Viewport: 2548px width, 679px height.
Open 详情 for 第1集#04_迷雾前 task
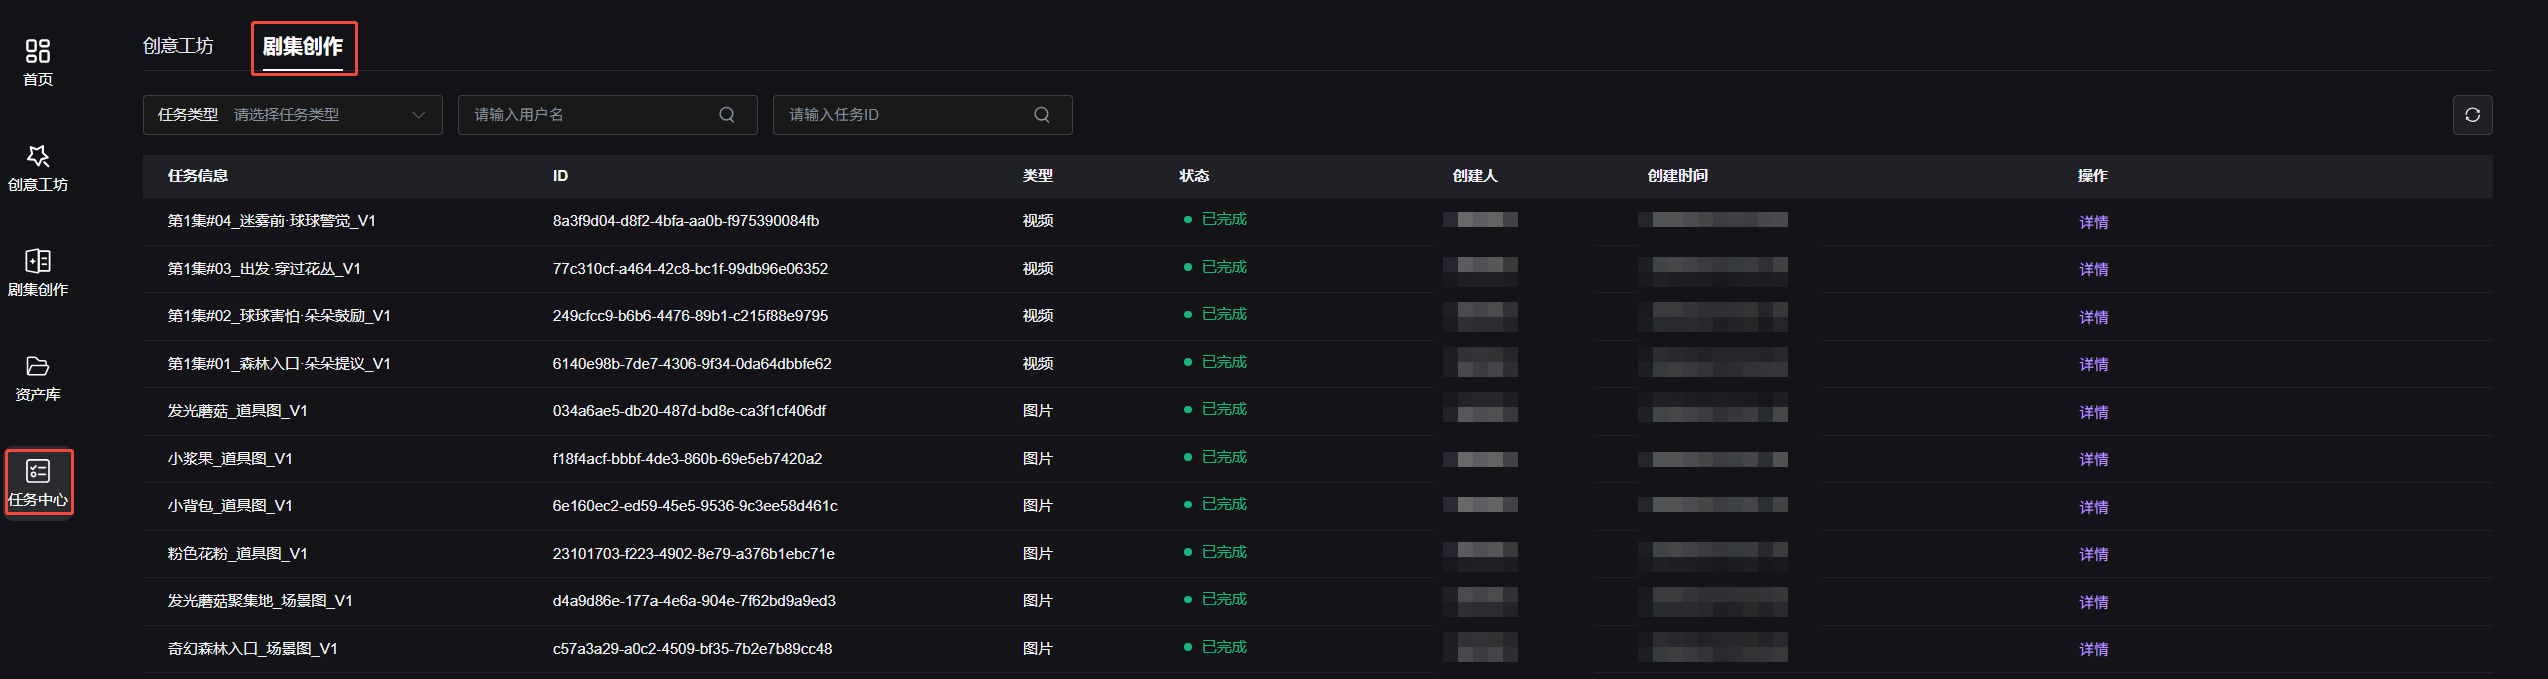(x=2093, y=222)
